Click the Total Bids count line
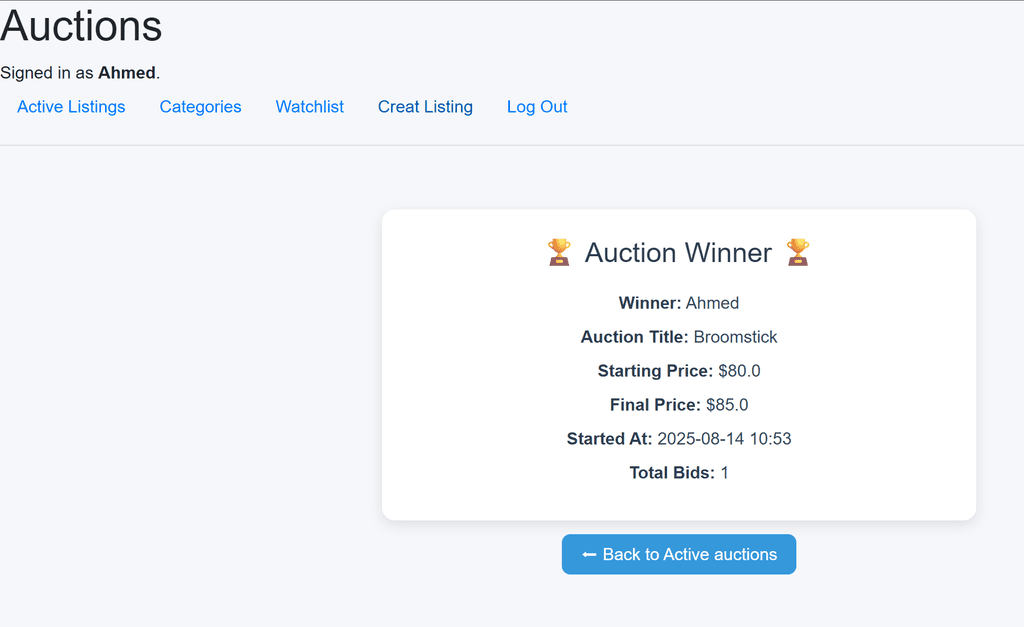This screenshot has width=1024, height=627. tap(679, 473)
